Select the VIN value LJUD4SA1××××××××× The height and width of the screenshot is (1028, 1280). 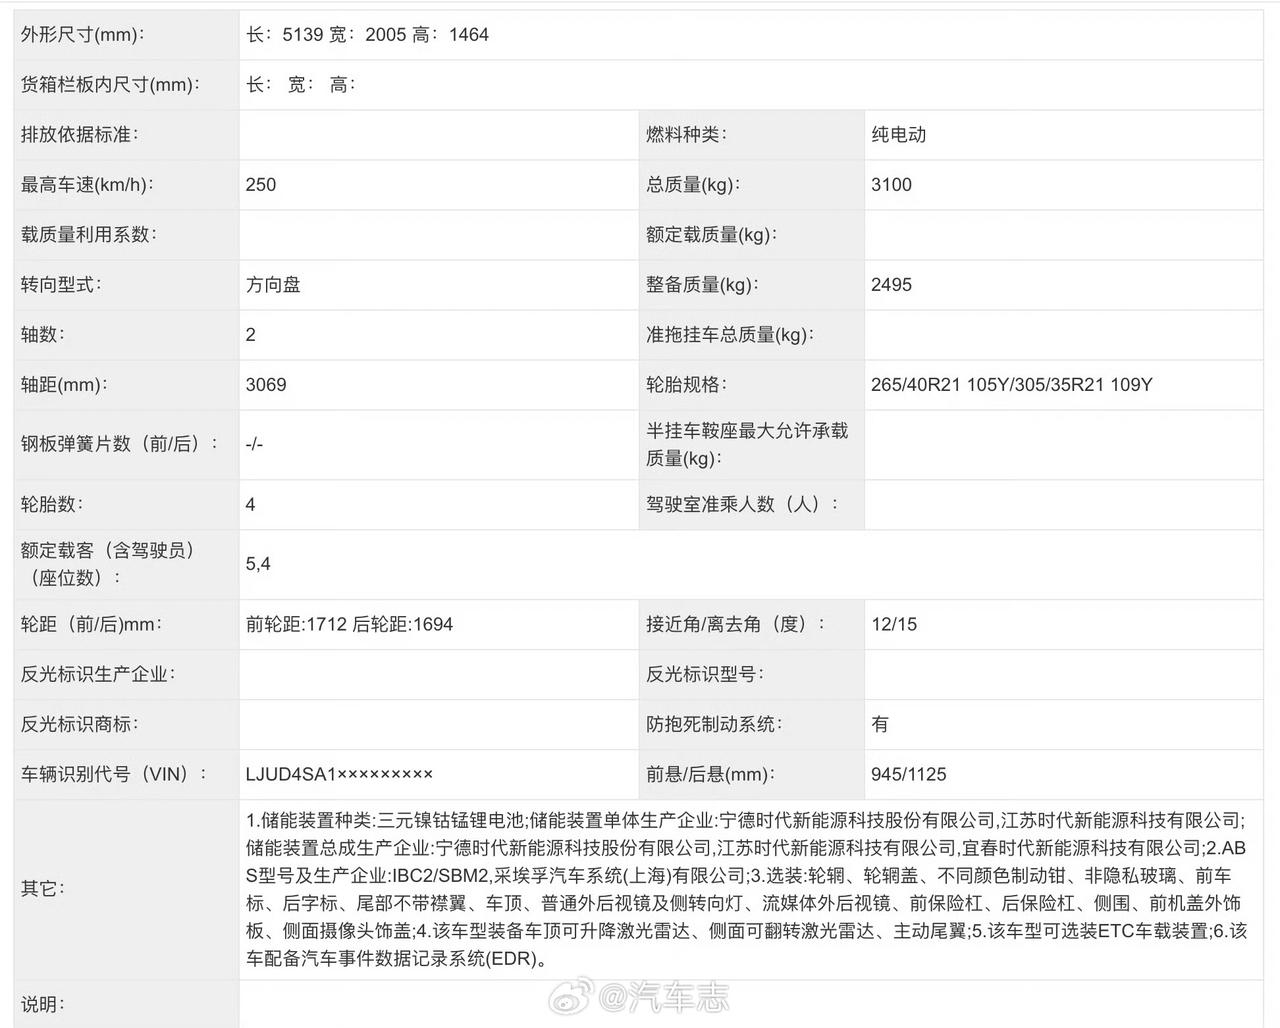coord(340,774)
